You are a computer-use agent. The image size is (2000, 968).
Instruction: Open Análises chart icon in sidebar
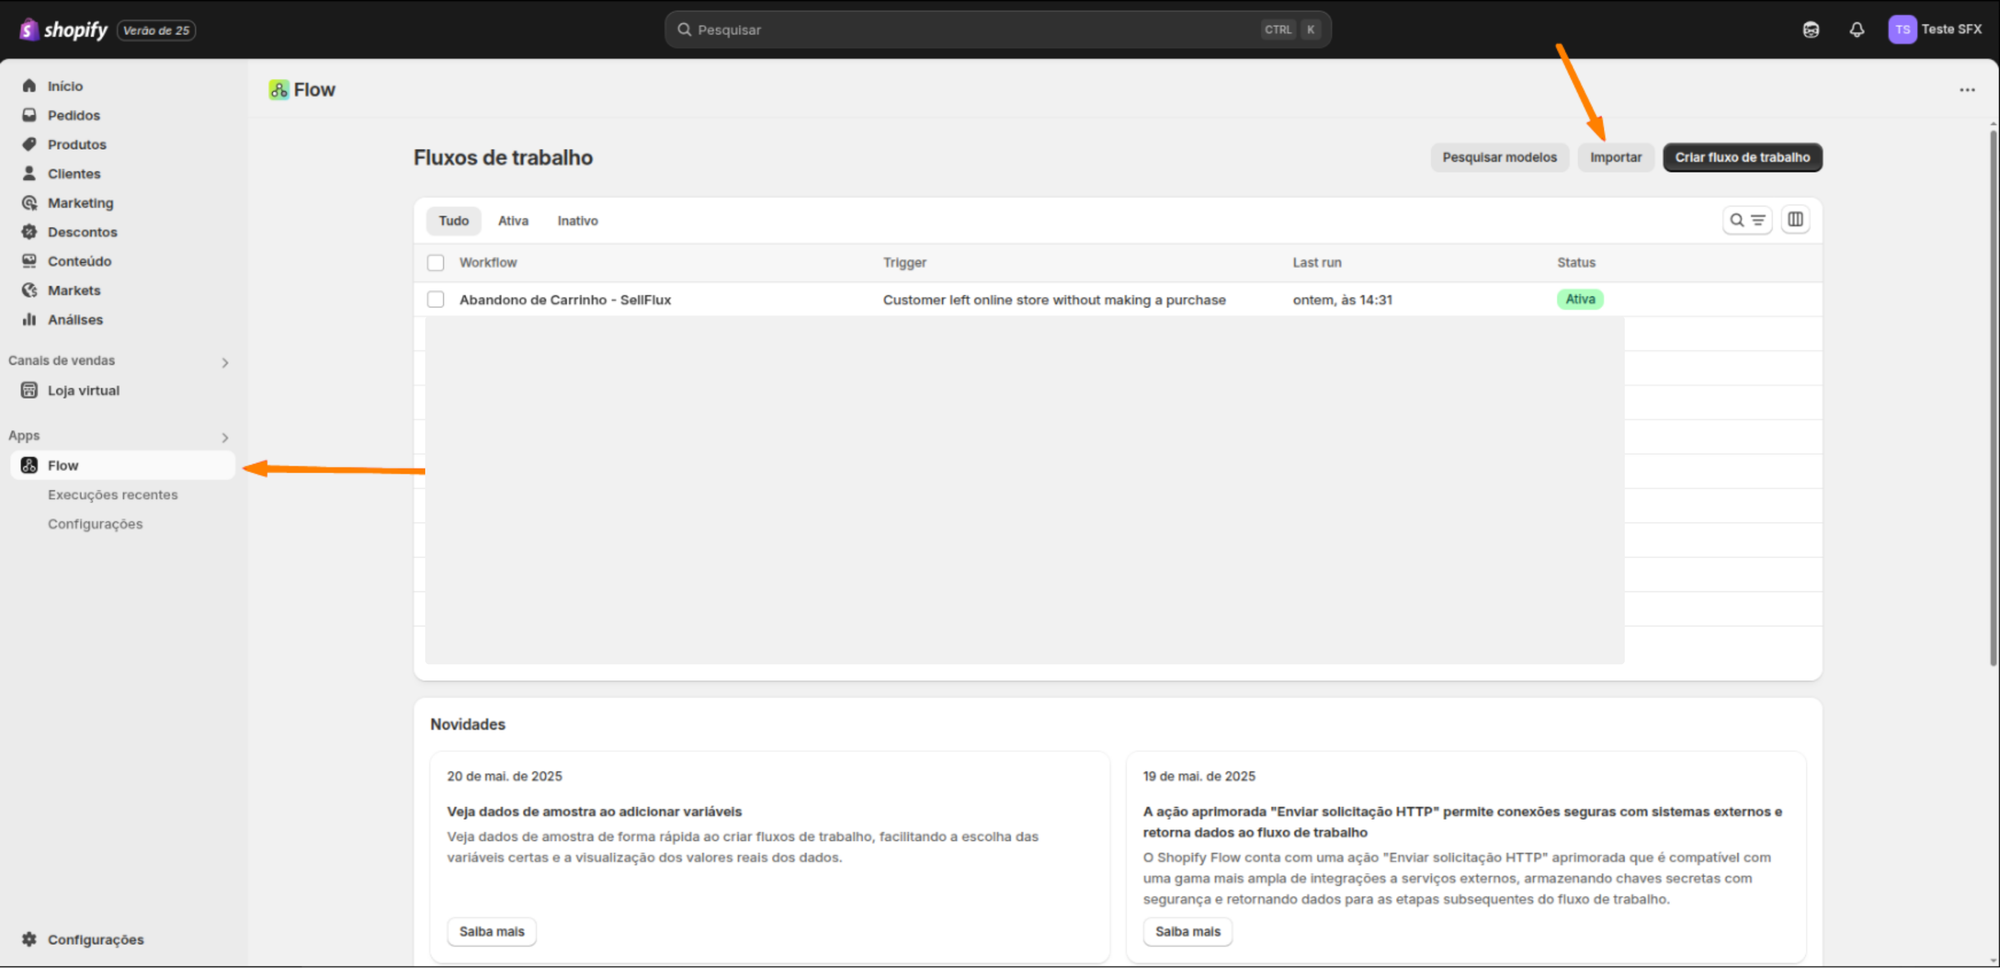point(29,319)
